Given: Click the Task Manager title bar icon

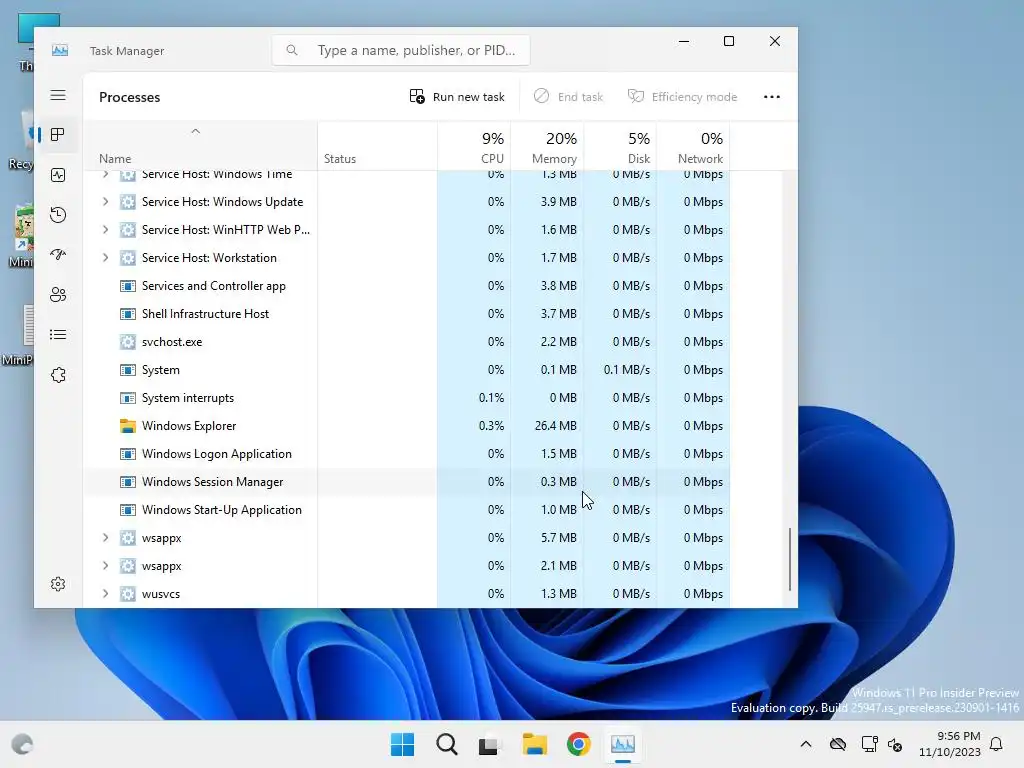Looking at the screenshot, I should click(60, 50).
